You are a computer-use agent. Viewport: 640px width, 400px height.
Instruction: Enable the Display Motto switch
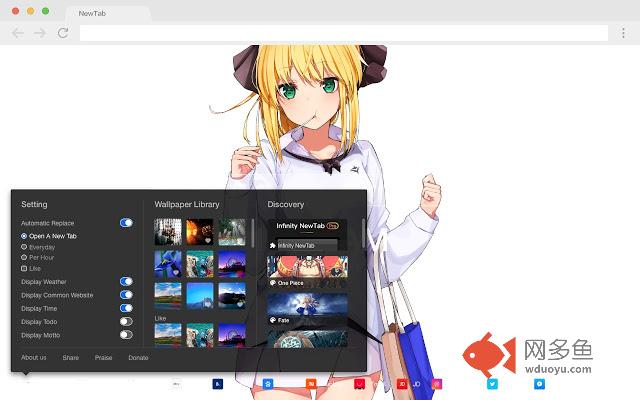pos(126,335)
